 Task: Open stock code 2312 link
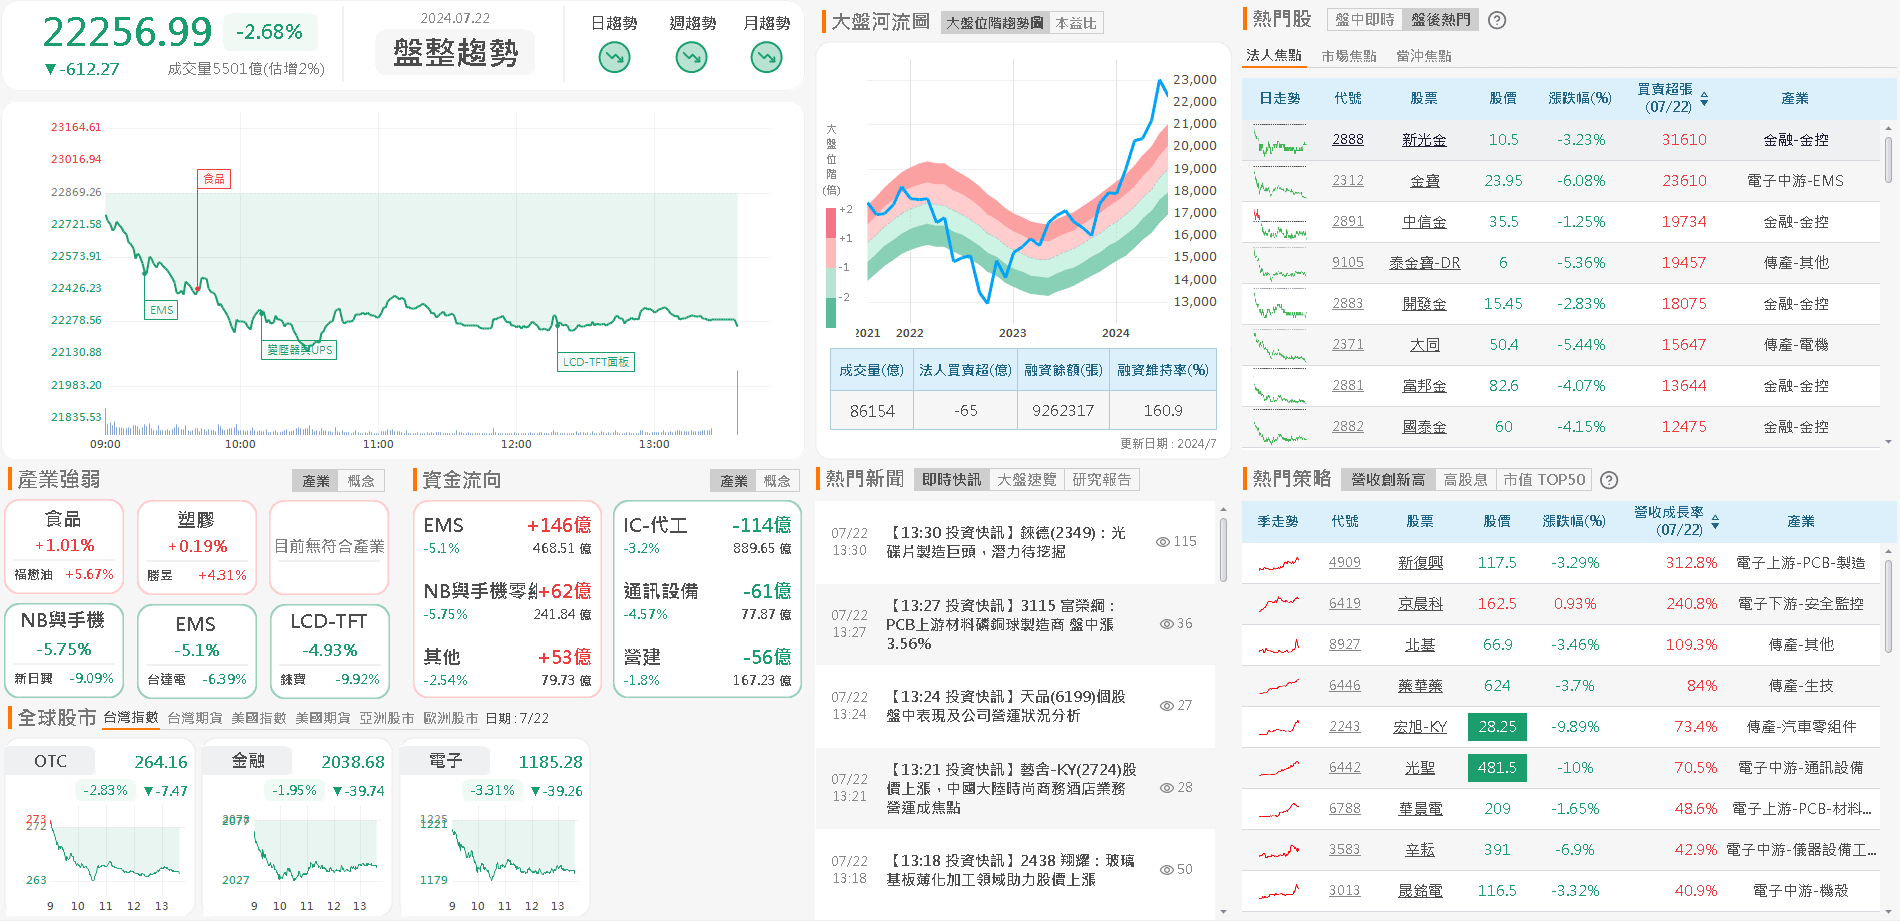[x=1348, y=181]
